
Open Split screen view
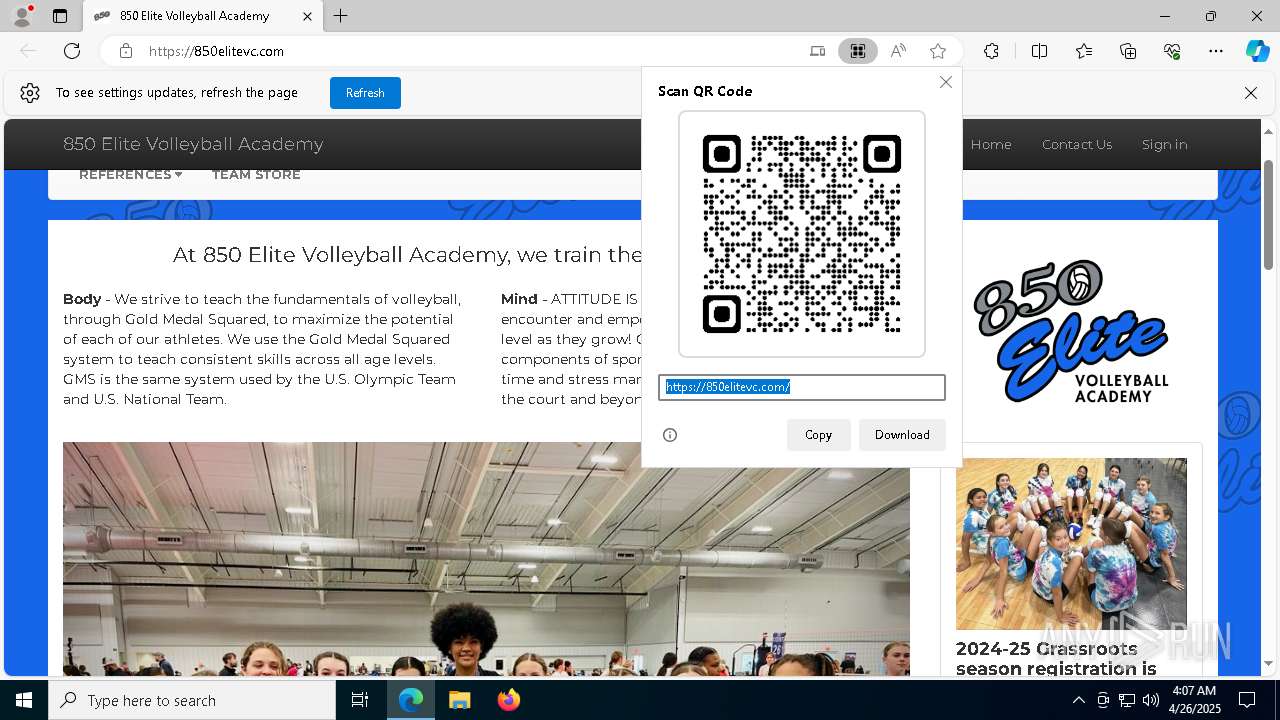click(1039, 51)
